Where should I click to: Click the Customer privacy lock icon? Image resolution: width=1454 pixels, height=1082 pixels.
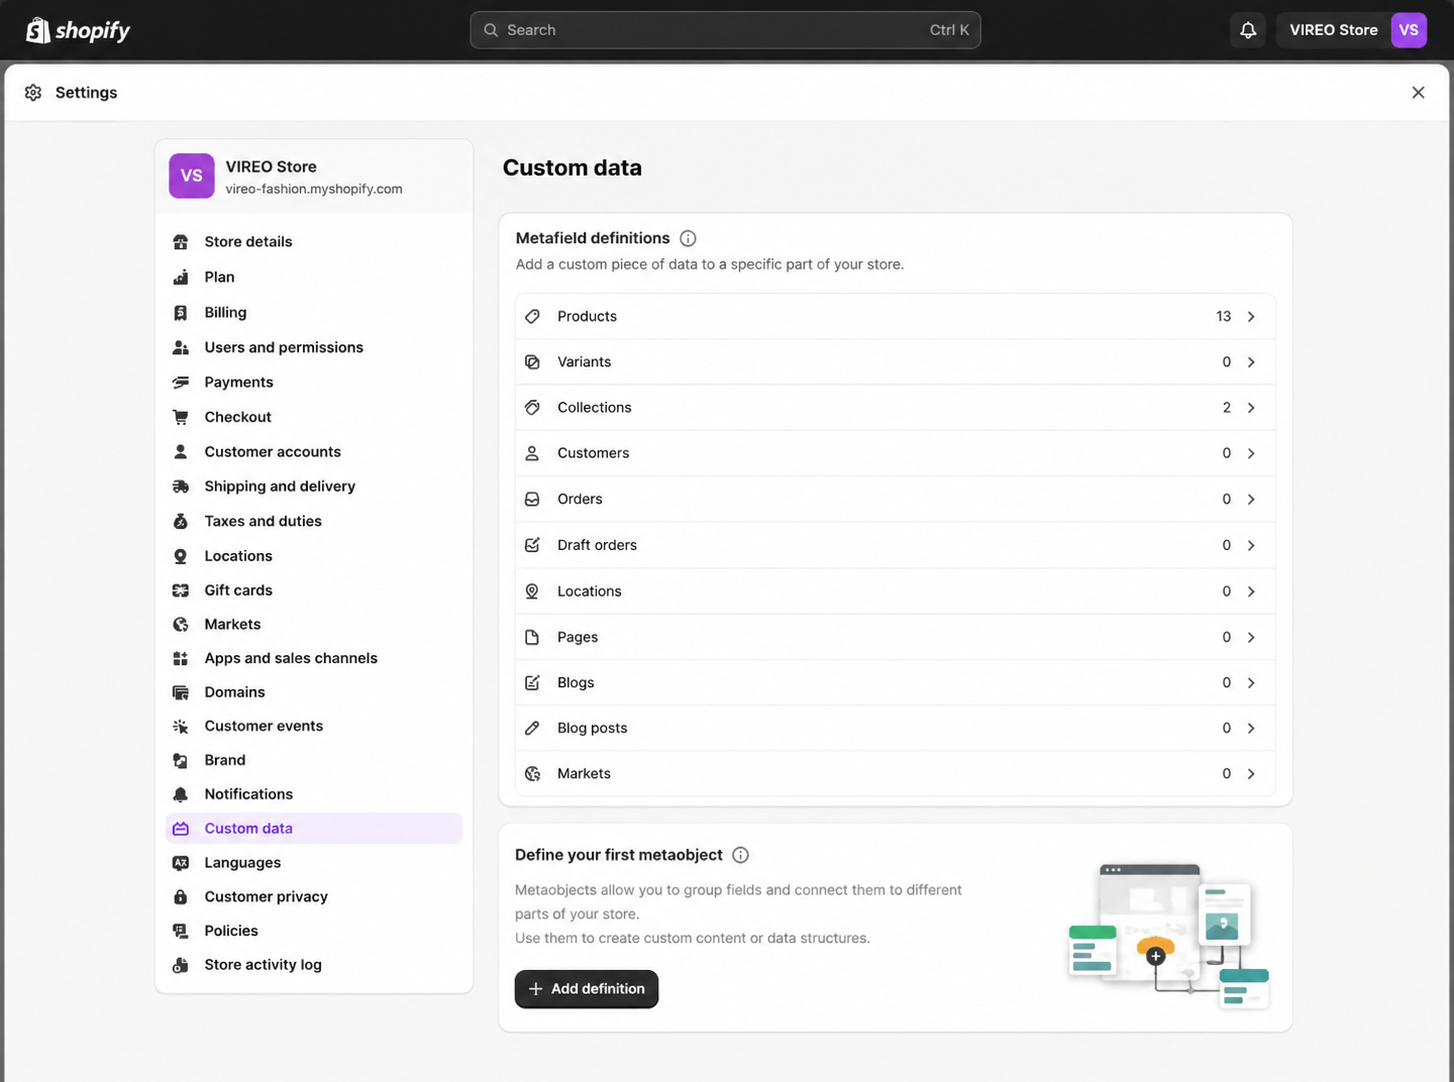coord(180,897)
